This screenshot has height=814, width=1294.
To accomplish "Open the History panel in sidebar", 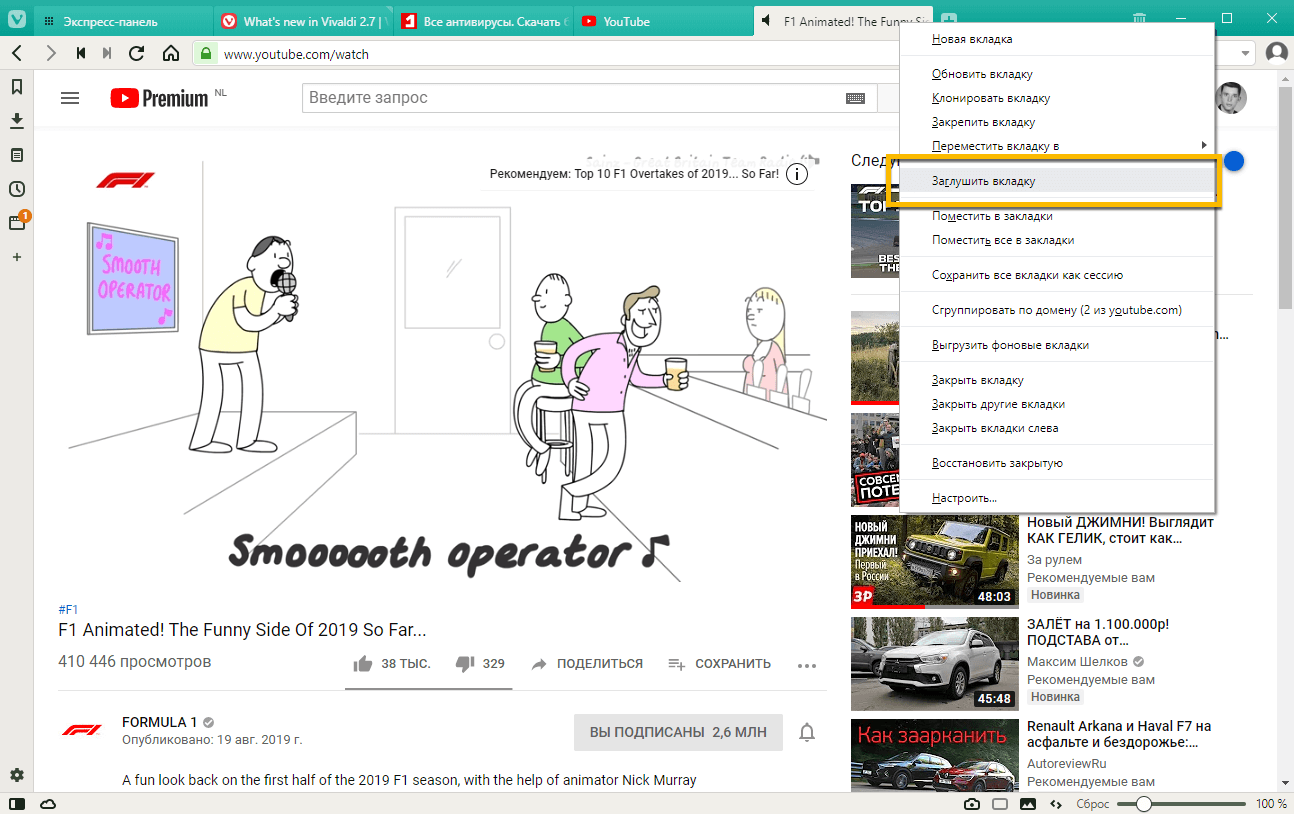I will tap(17, 189).
